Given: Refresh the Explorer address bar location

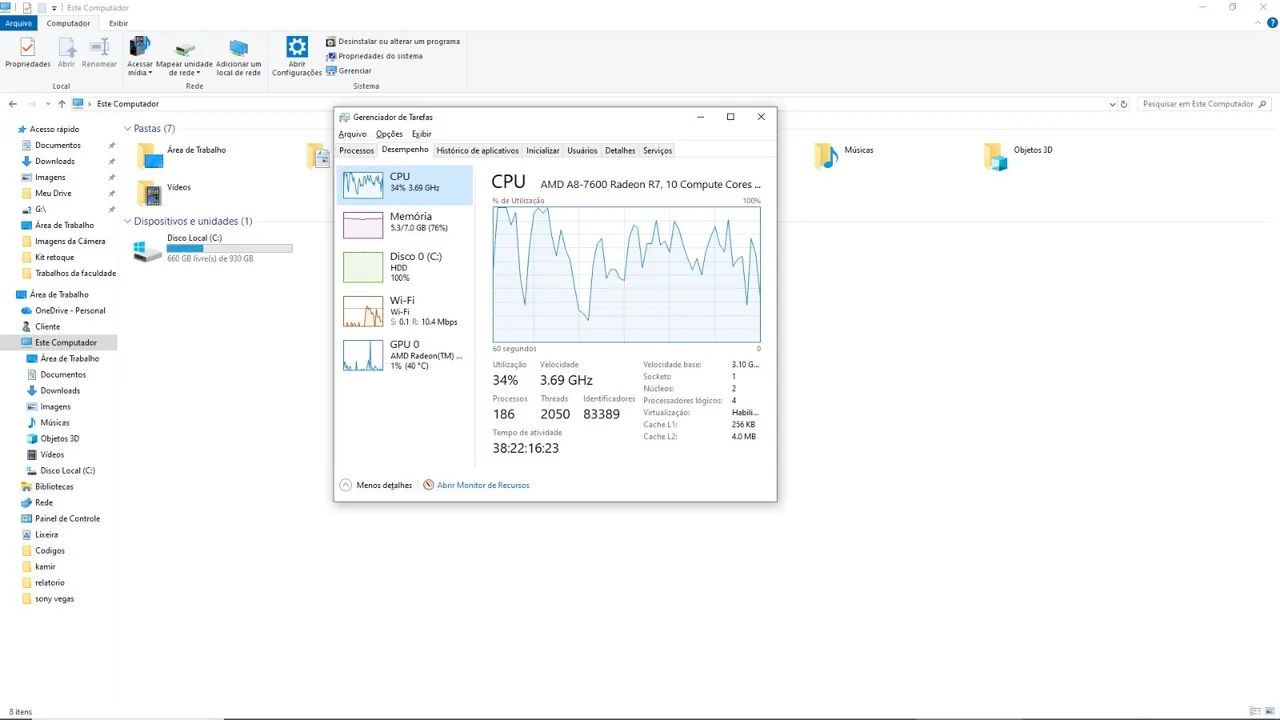Looking at the screenshot, I should [x=1124, y=104].
